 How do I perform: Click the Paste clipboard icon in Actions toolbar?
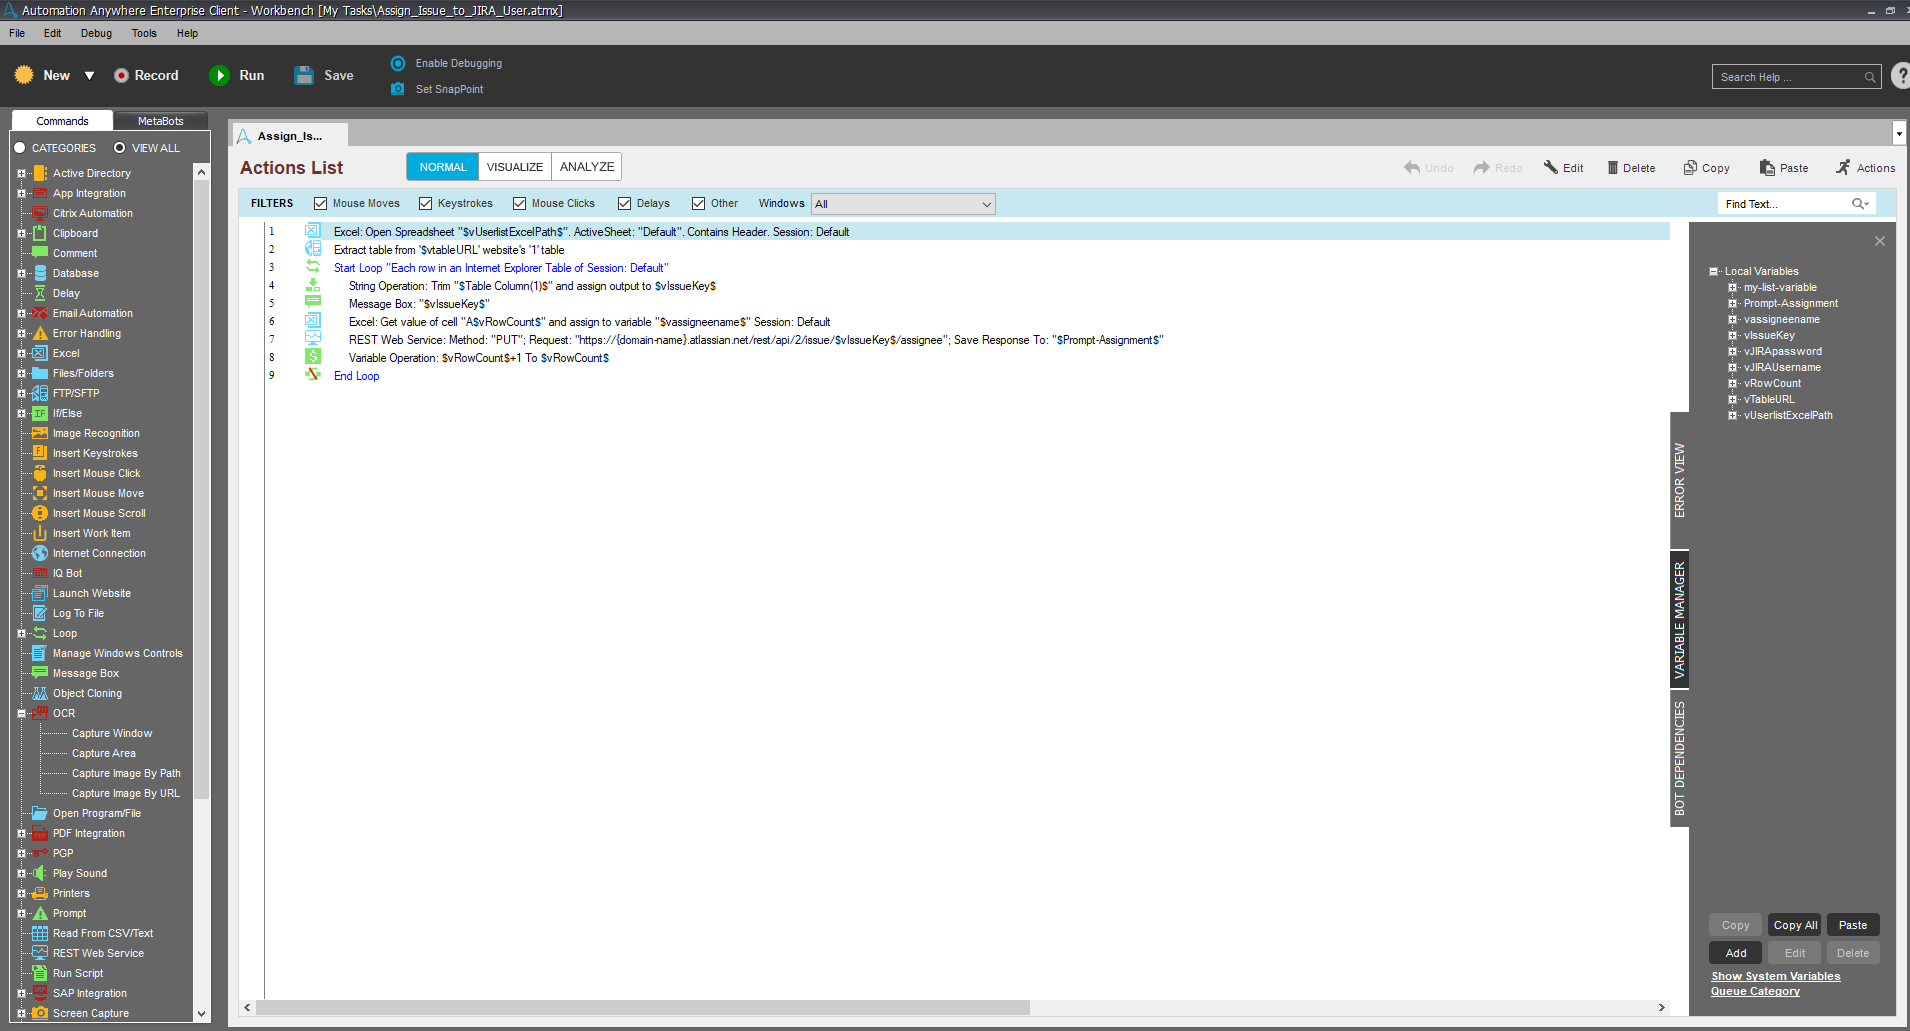click(x=1768, y=168)
